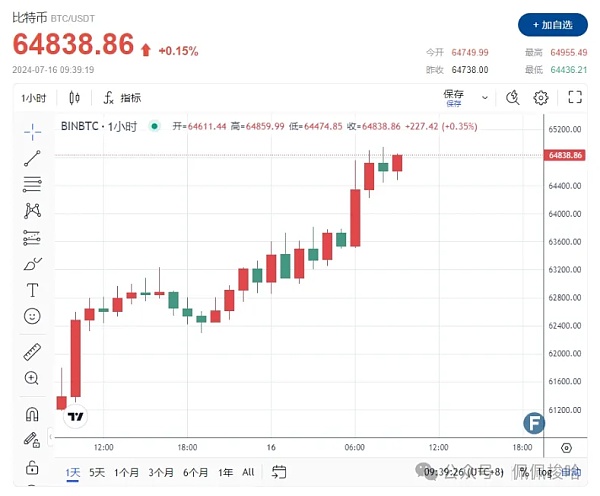Select the 3个月 time range
Image resolution: width=600 pixels, height=496 pixels.
[x=161, y=472]
